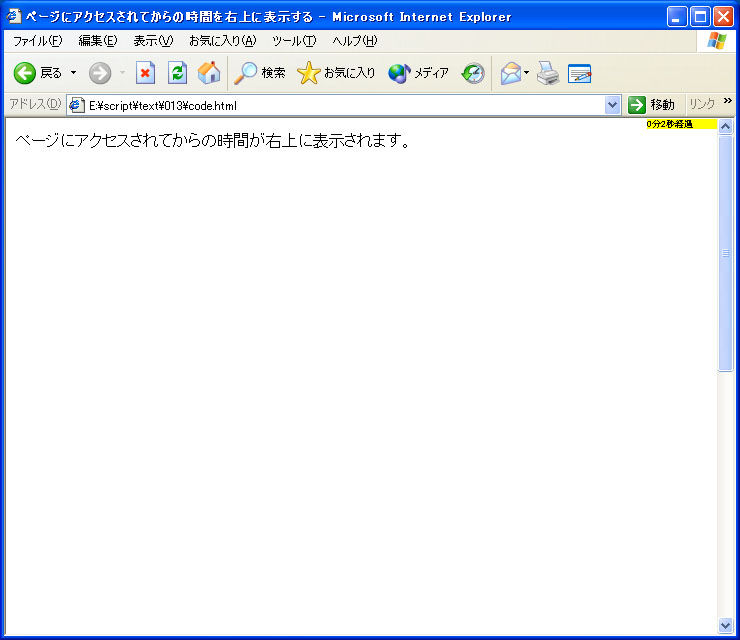Open the 編集(E) menu
The width and height of the screenshot is (740, 640).
(x=98, y=41)
